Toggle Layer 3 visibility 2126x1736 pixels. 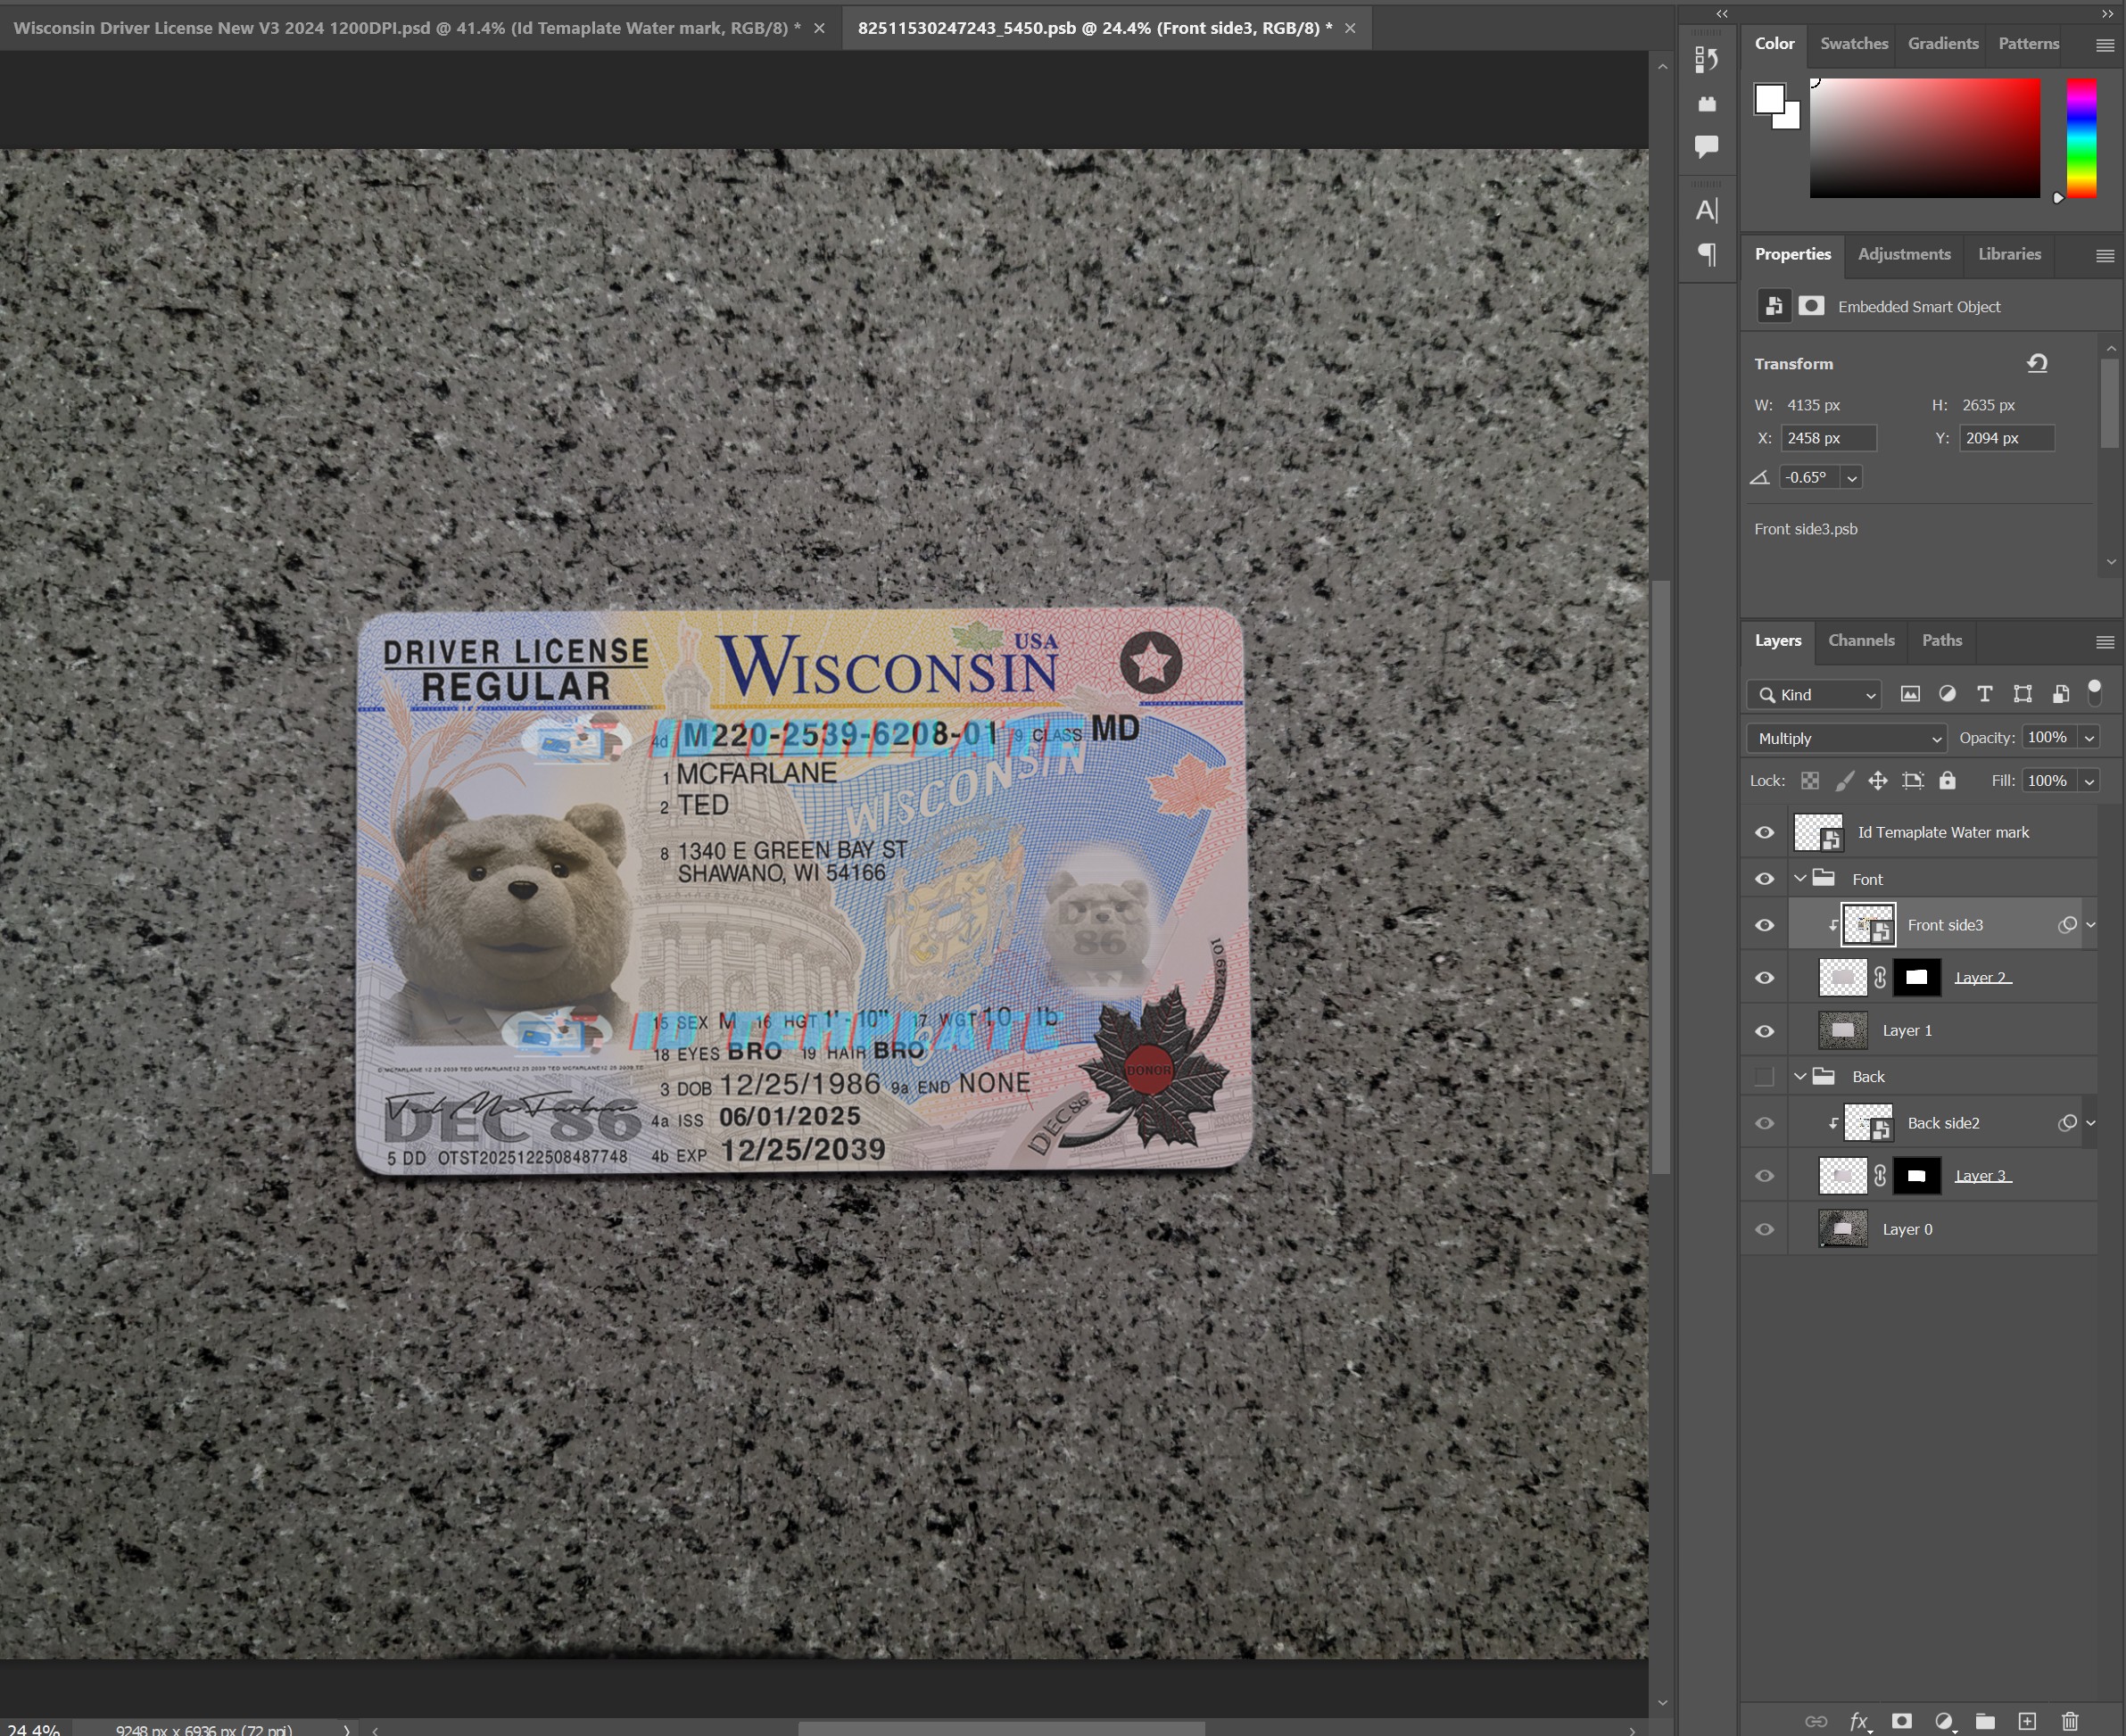click(x=1765, y=1176)
